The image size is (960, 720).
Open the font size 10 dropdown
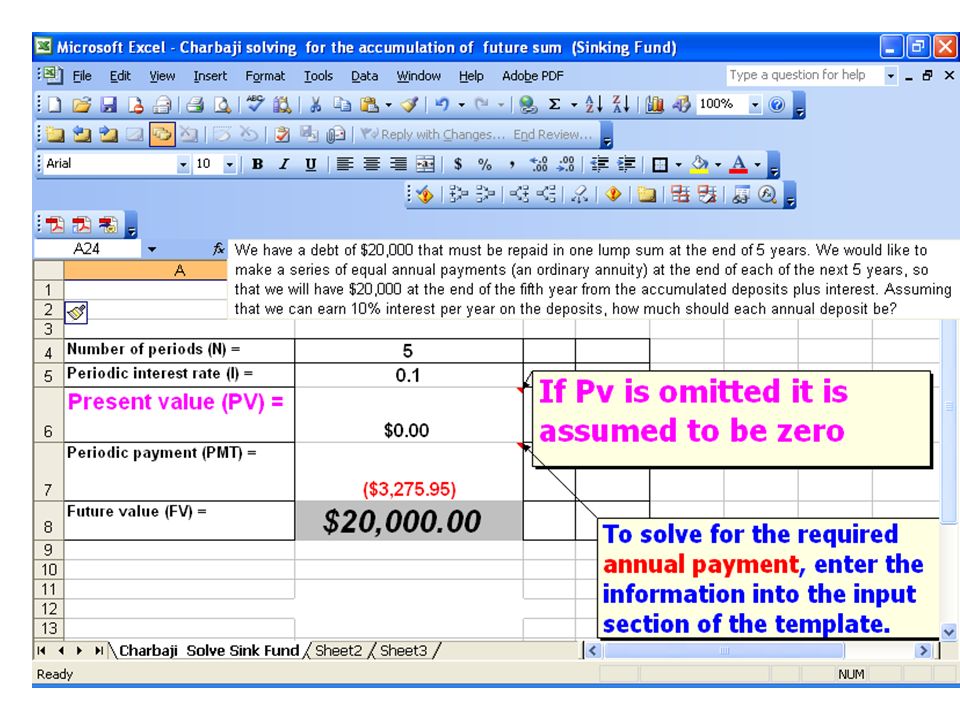(x=230, y=164)
